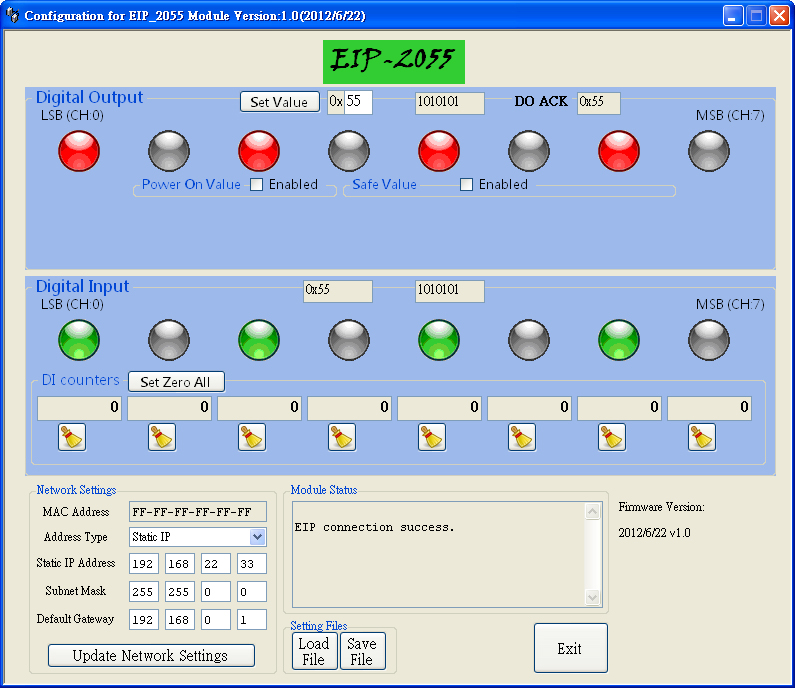Click the Exit button

[570, 648]
